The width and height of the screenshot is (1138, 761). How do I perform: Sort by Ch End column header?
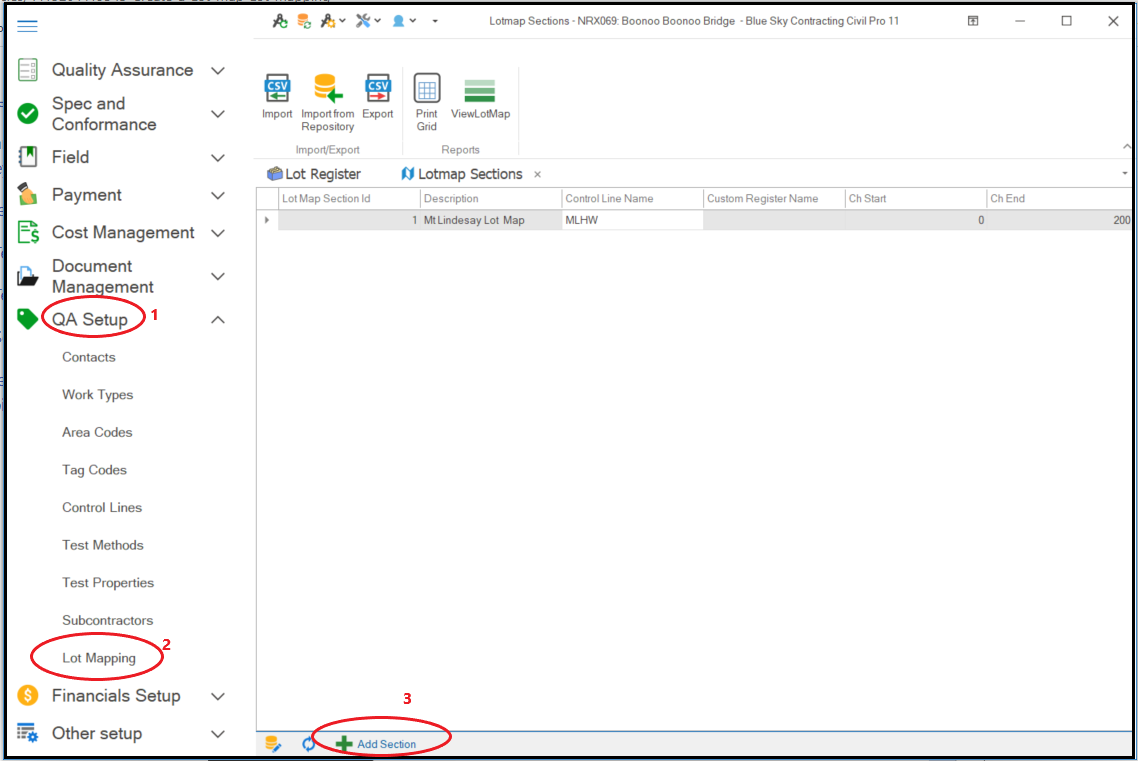click(x=1059, y=198)
